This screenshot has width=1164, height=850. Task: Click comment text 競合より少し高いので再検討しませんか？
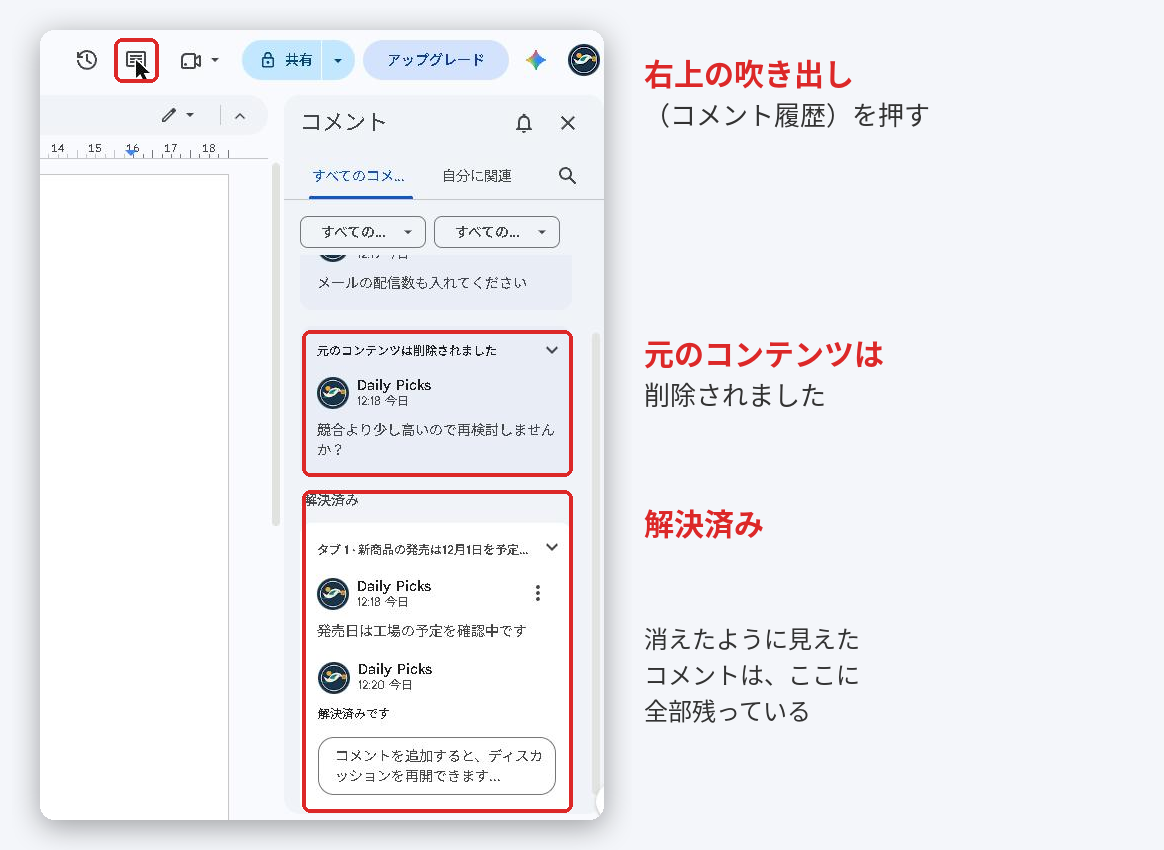point(436,439)
